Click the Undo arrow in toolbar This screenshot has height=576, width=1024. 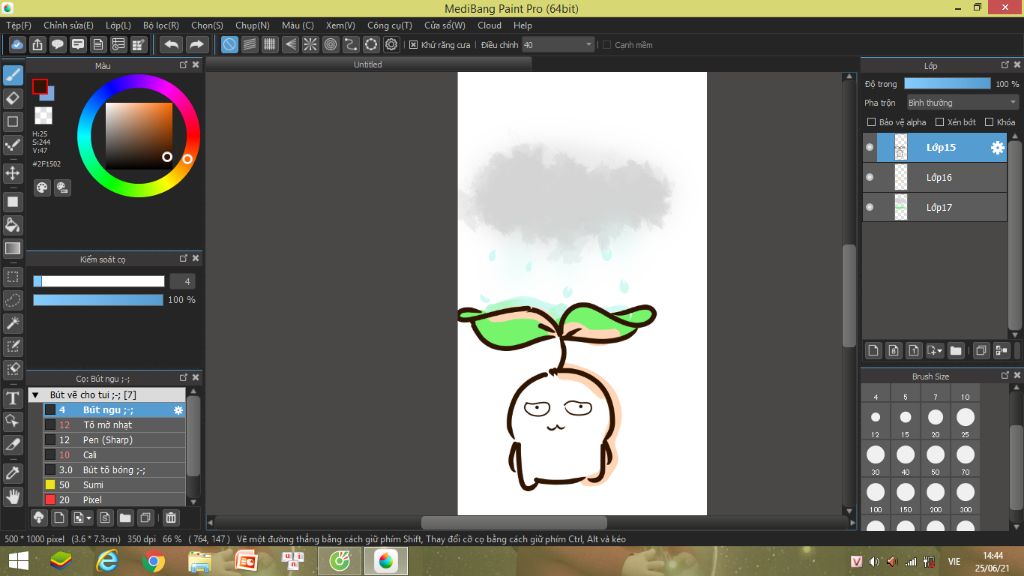click(171, 44)
